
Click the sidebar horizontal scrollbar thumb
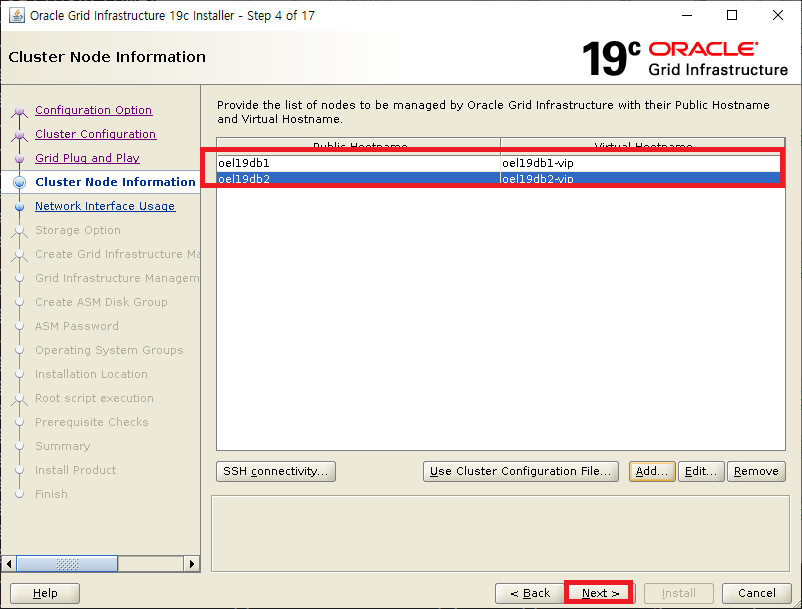[x=68, y=564]
